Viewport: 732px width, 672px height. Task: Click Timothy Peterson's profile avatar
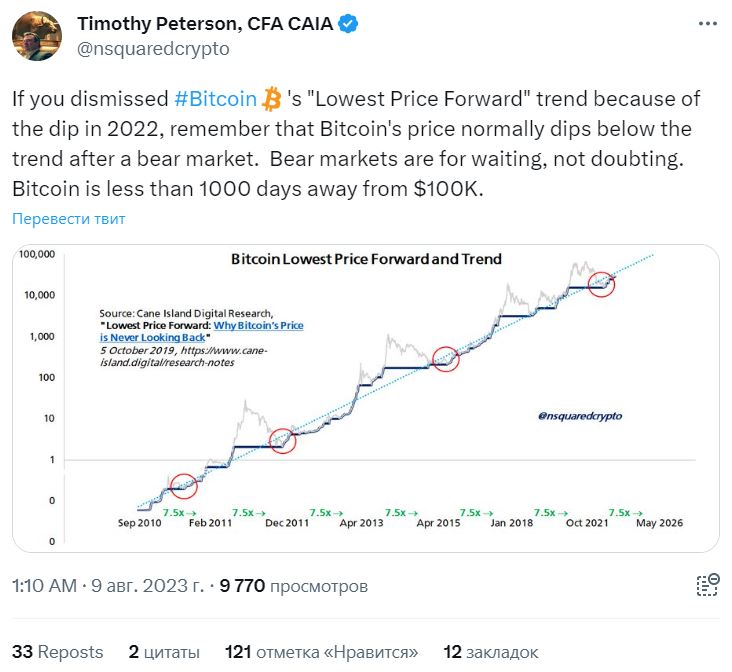click(37, 36)
